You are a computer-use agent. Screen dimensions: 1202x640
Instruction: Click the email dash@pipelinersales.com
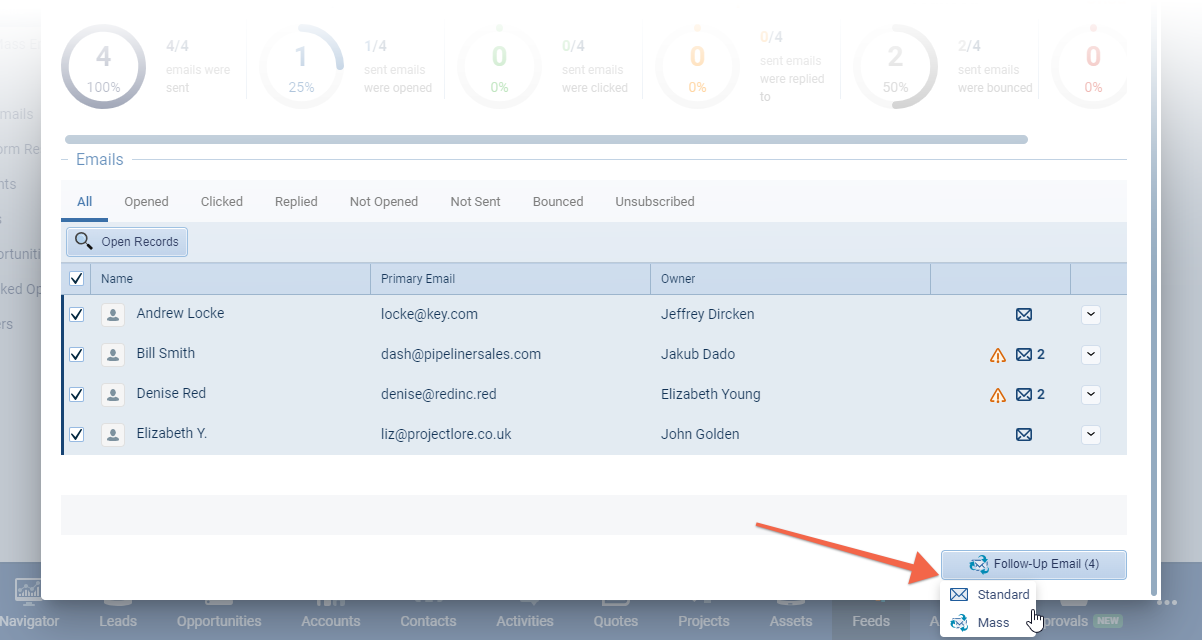(461, 354)
